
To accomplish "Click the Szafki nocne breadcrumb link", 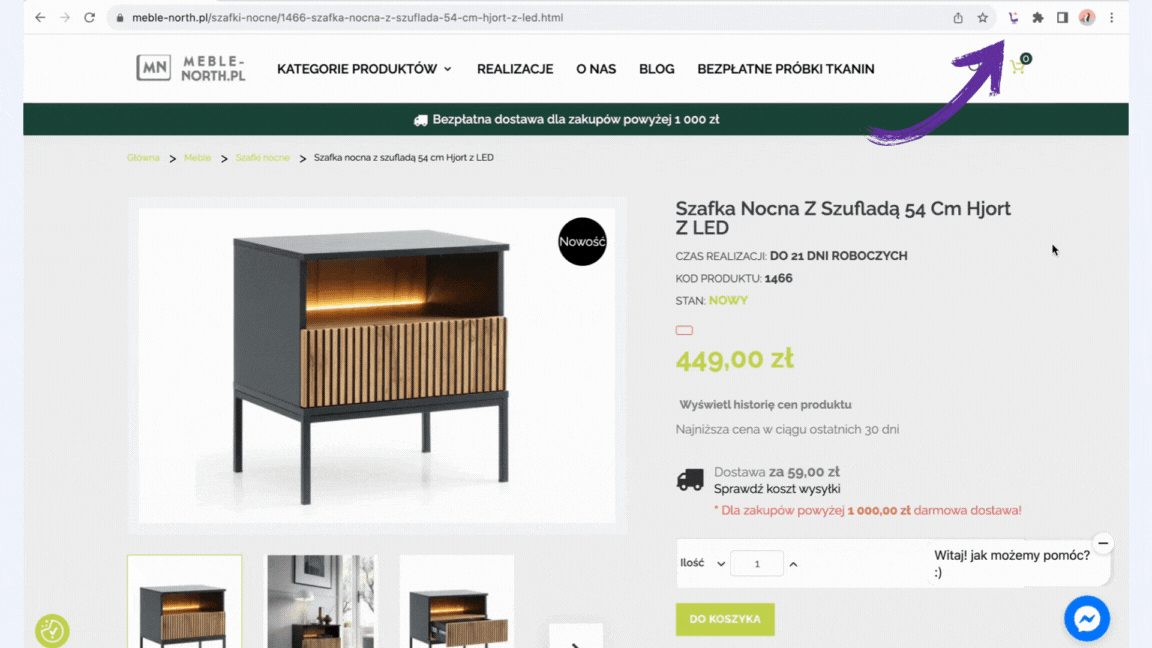I will click(x=262, y=158).
